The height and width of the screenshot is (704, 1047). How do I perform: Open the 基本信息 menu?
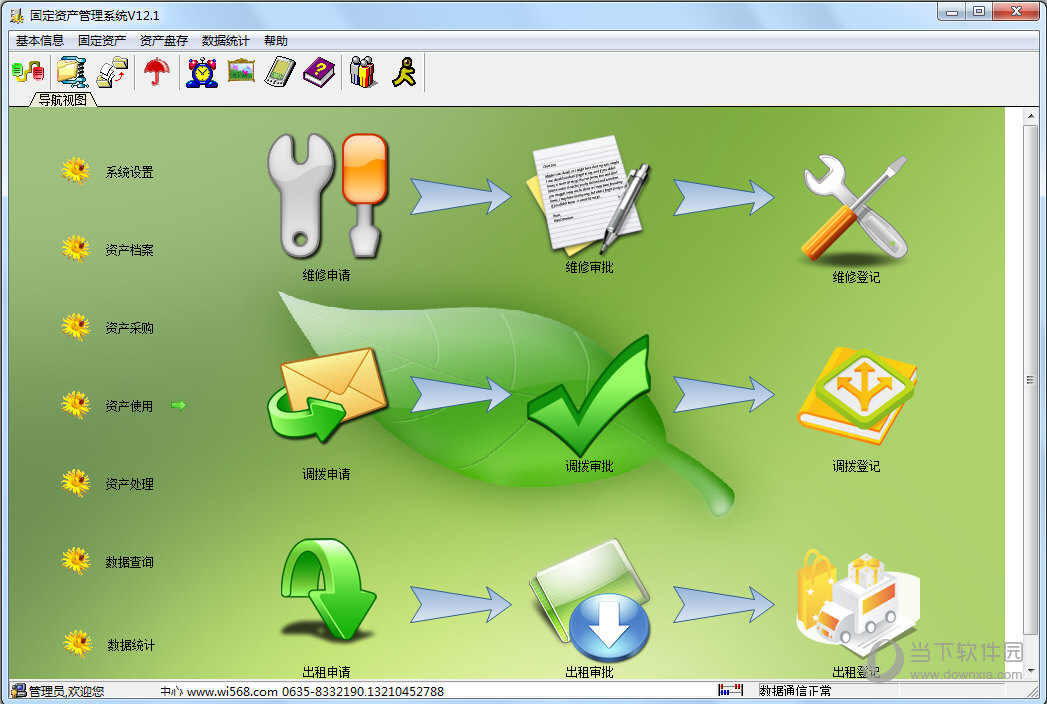coord(40,41)
